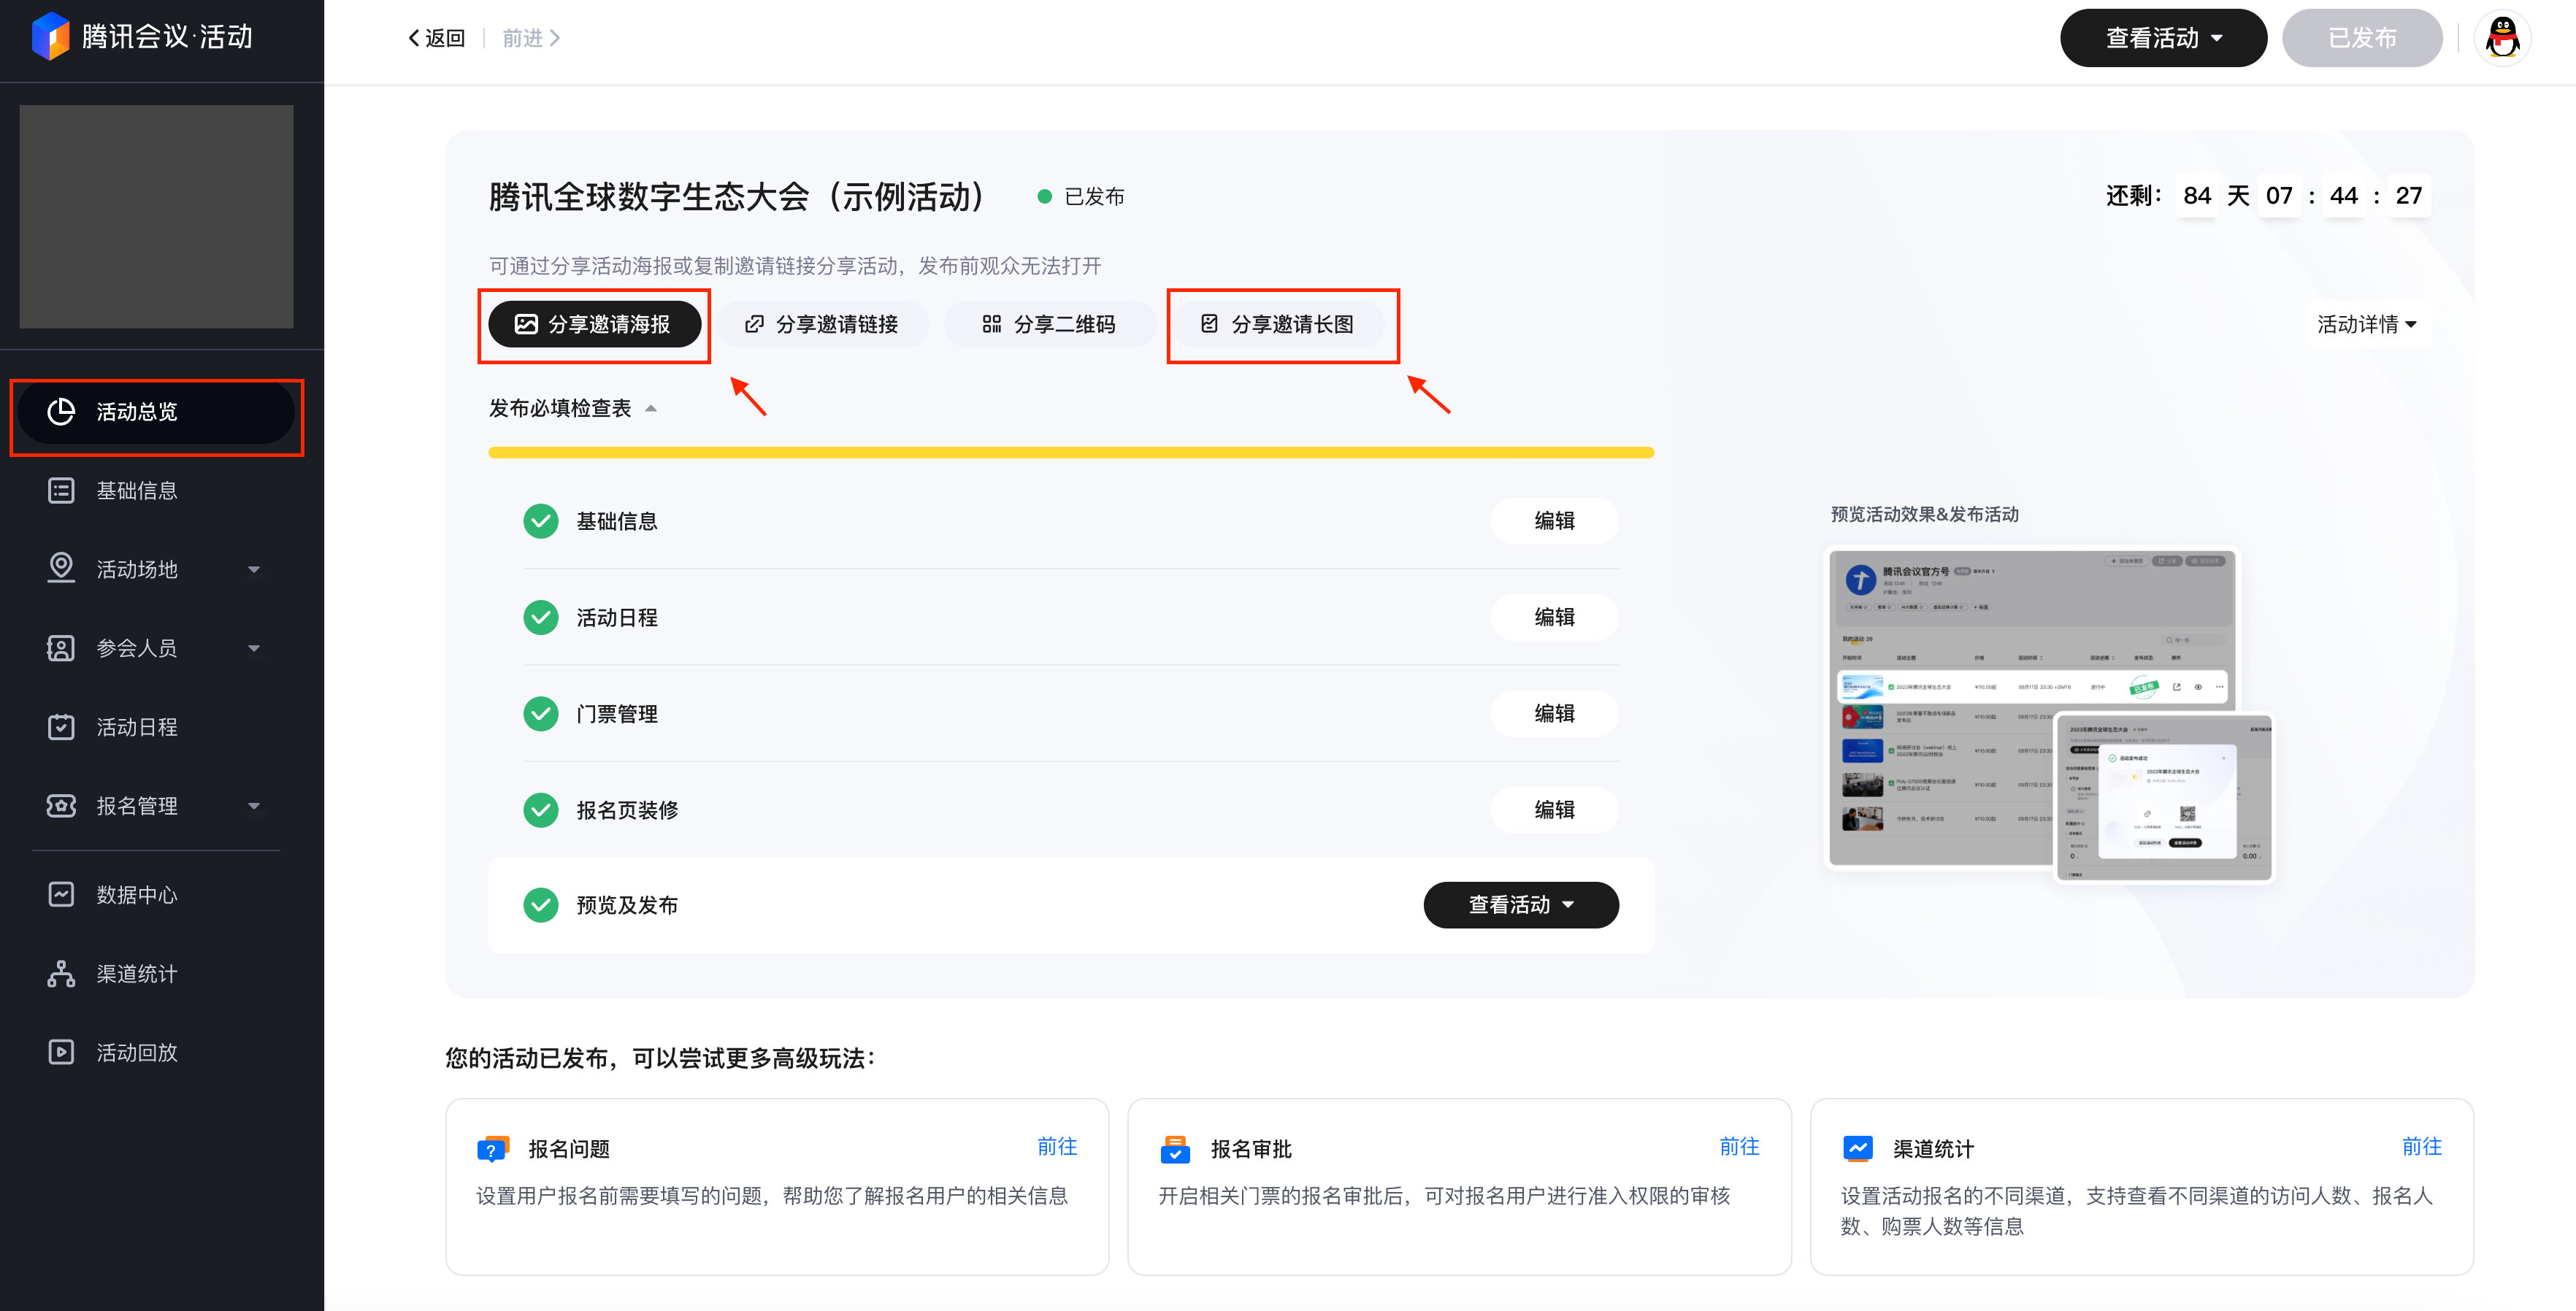Click the 报名管理 ticket icon
This screenshot has height=1311, width=2576.
click(x=61, y=805)
